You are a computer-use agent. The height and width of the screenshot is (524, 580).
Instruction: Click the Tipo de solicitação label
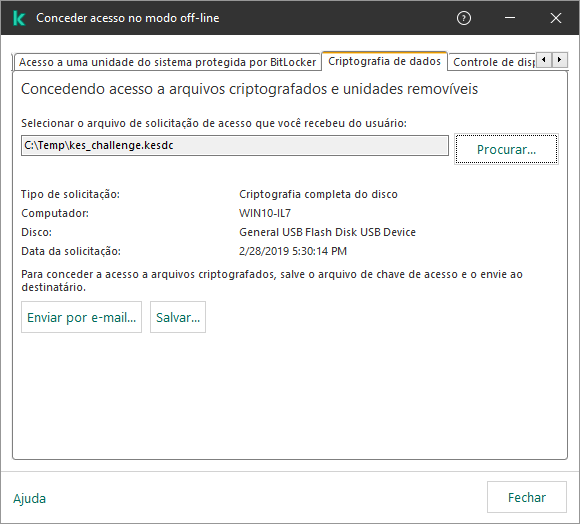click(70, 194)
